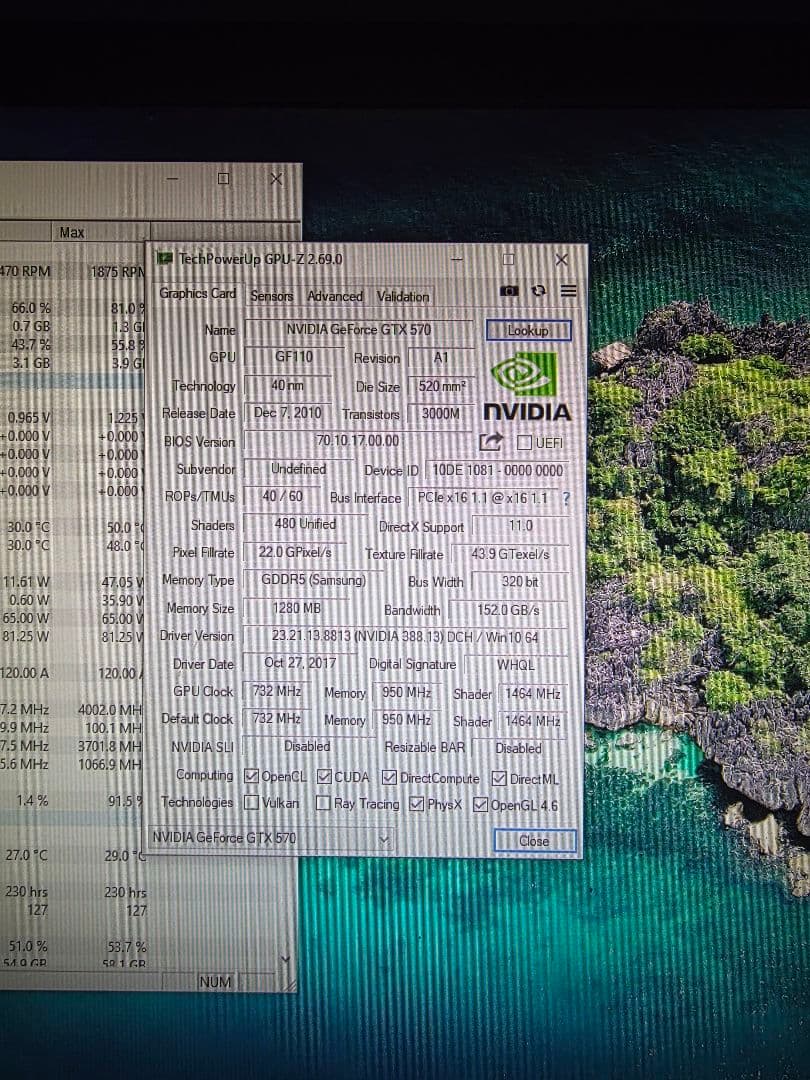Click the BIOS export share icon

click(x=490, y=442)
